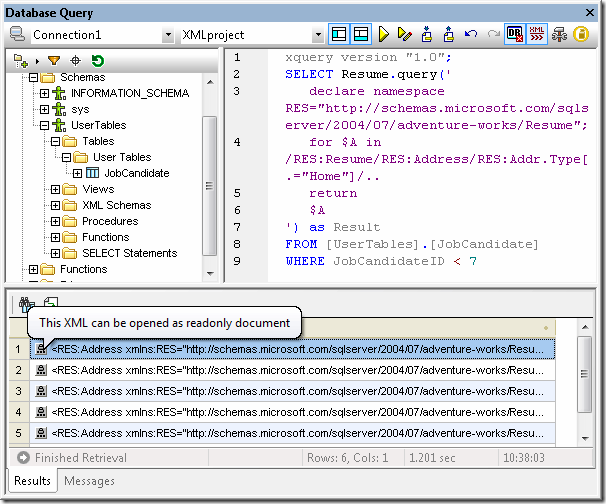
Task: Click the filter funnel icon above the tree
Action: pyautogui.click(x=53, y=62)
